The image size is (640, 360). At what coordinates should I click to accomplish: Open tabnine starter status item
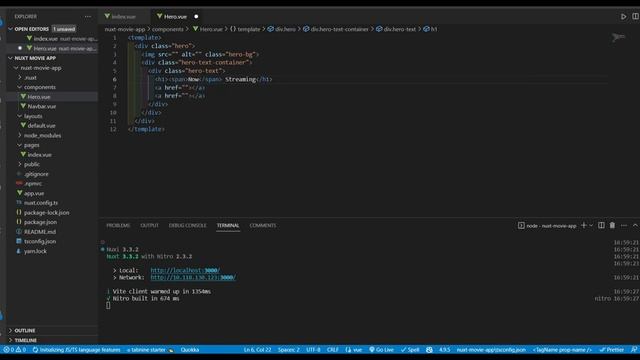coord(150,350)
